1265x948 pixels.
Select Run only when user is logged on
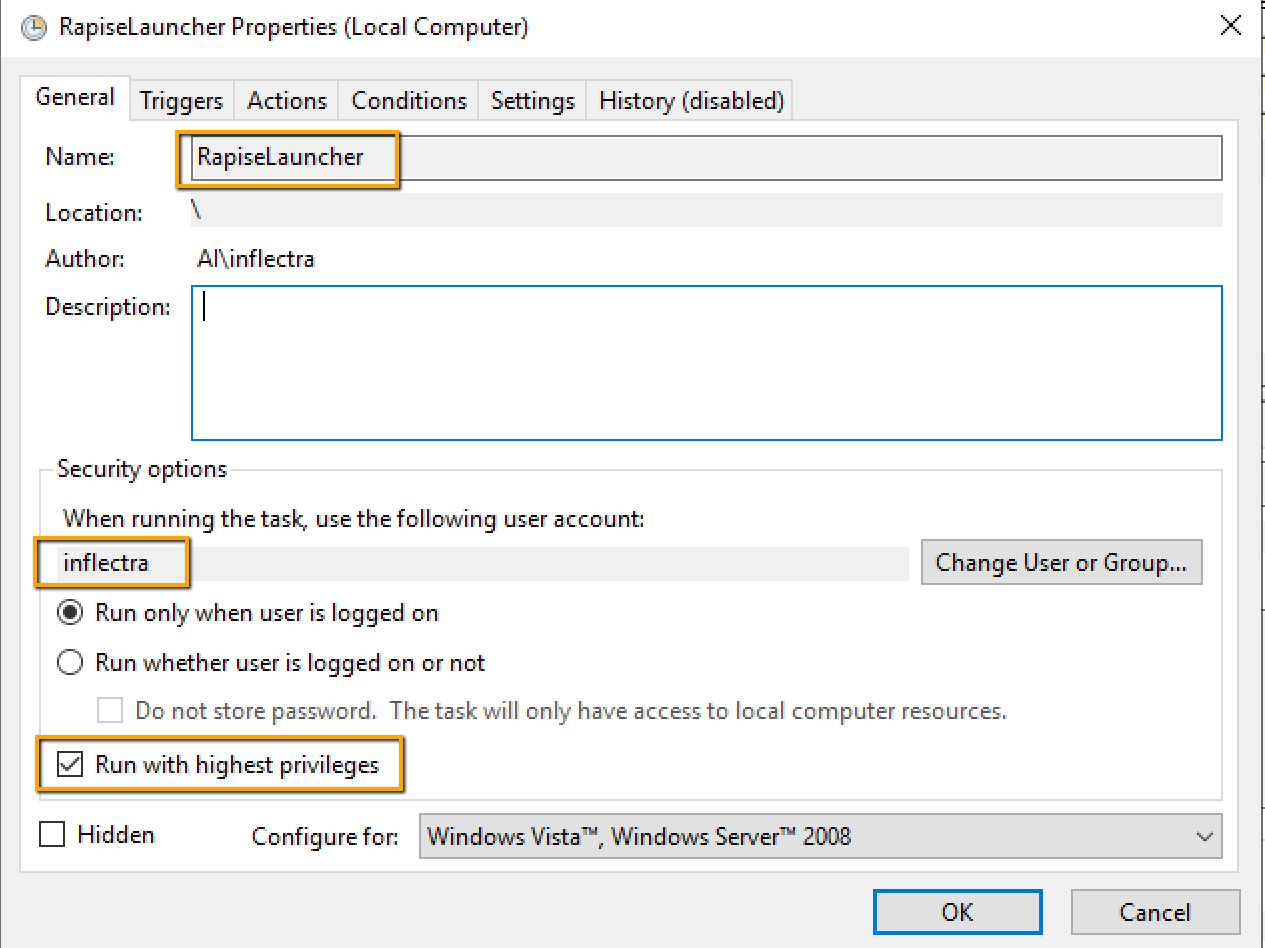click(x=70, y=613)
